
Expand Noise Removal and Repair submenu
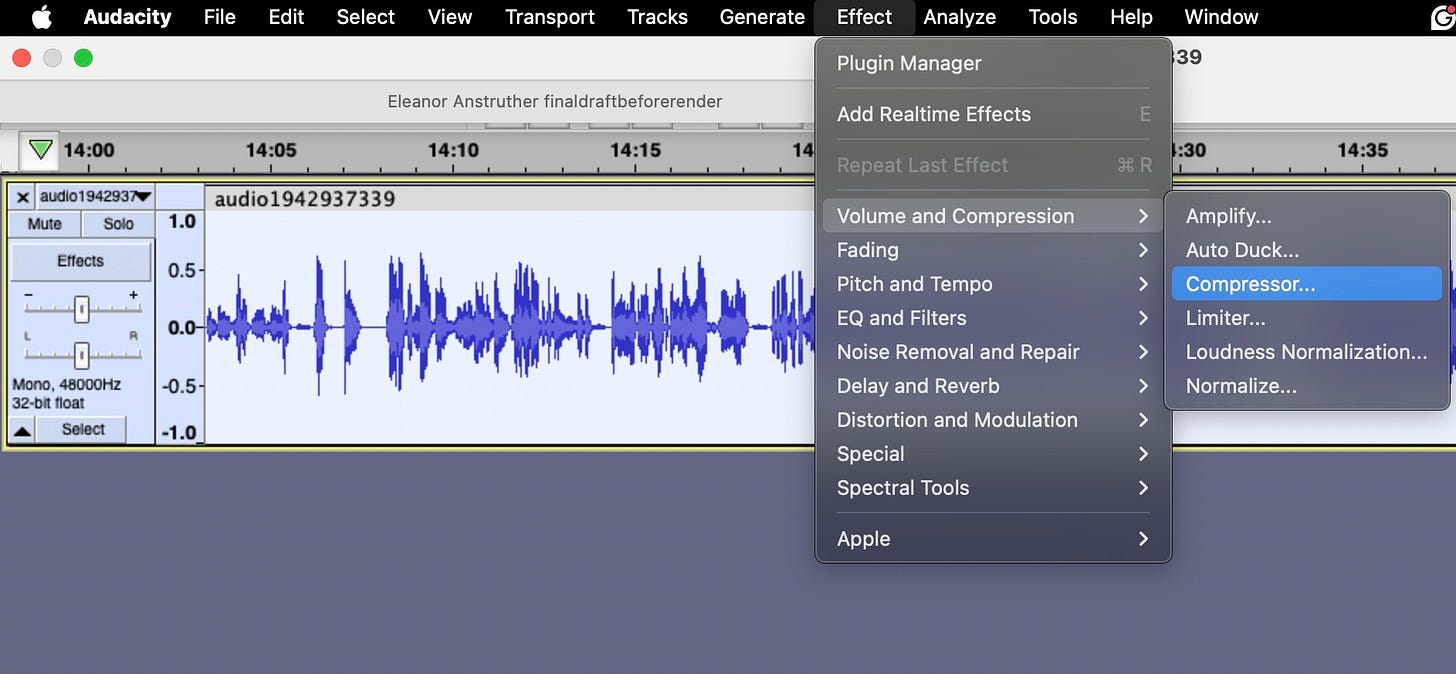tap(993, 352)
